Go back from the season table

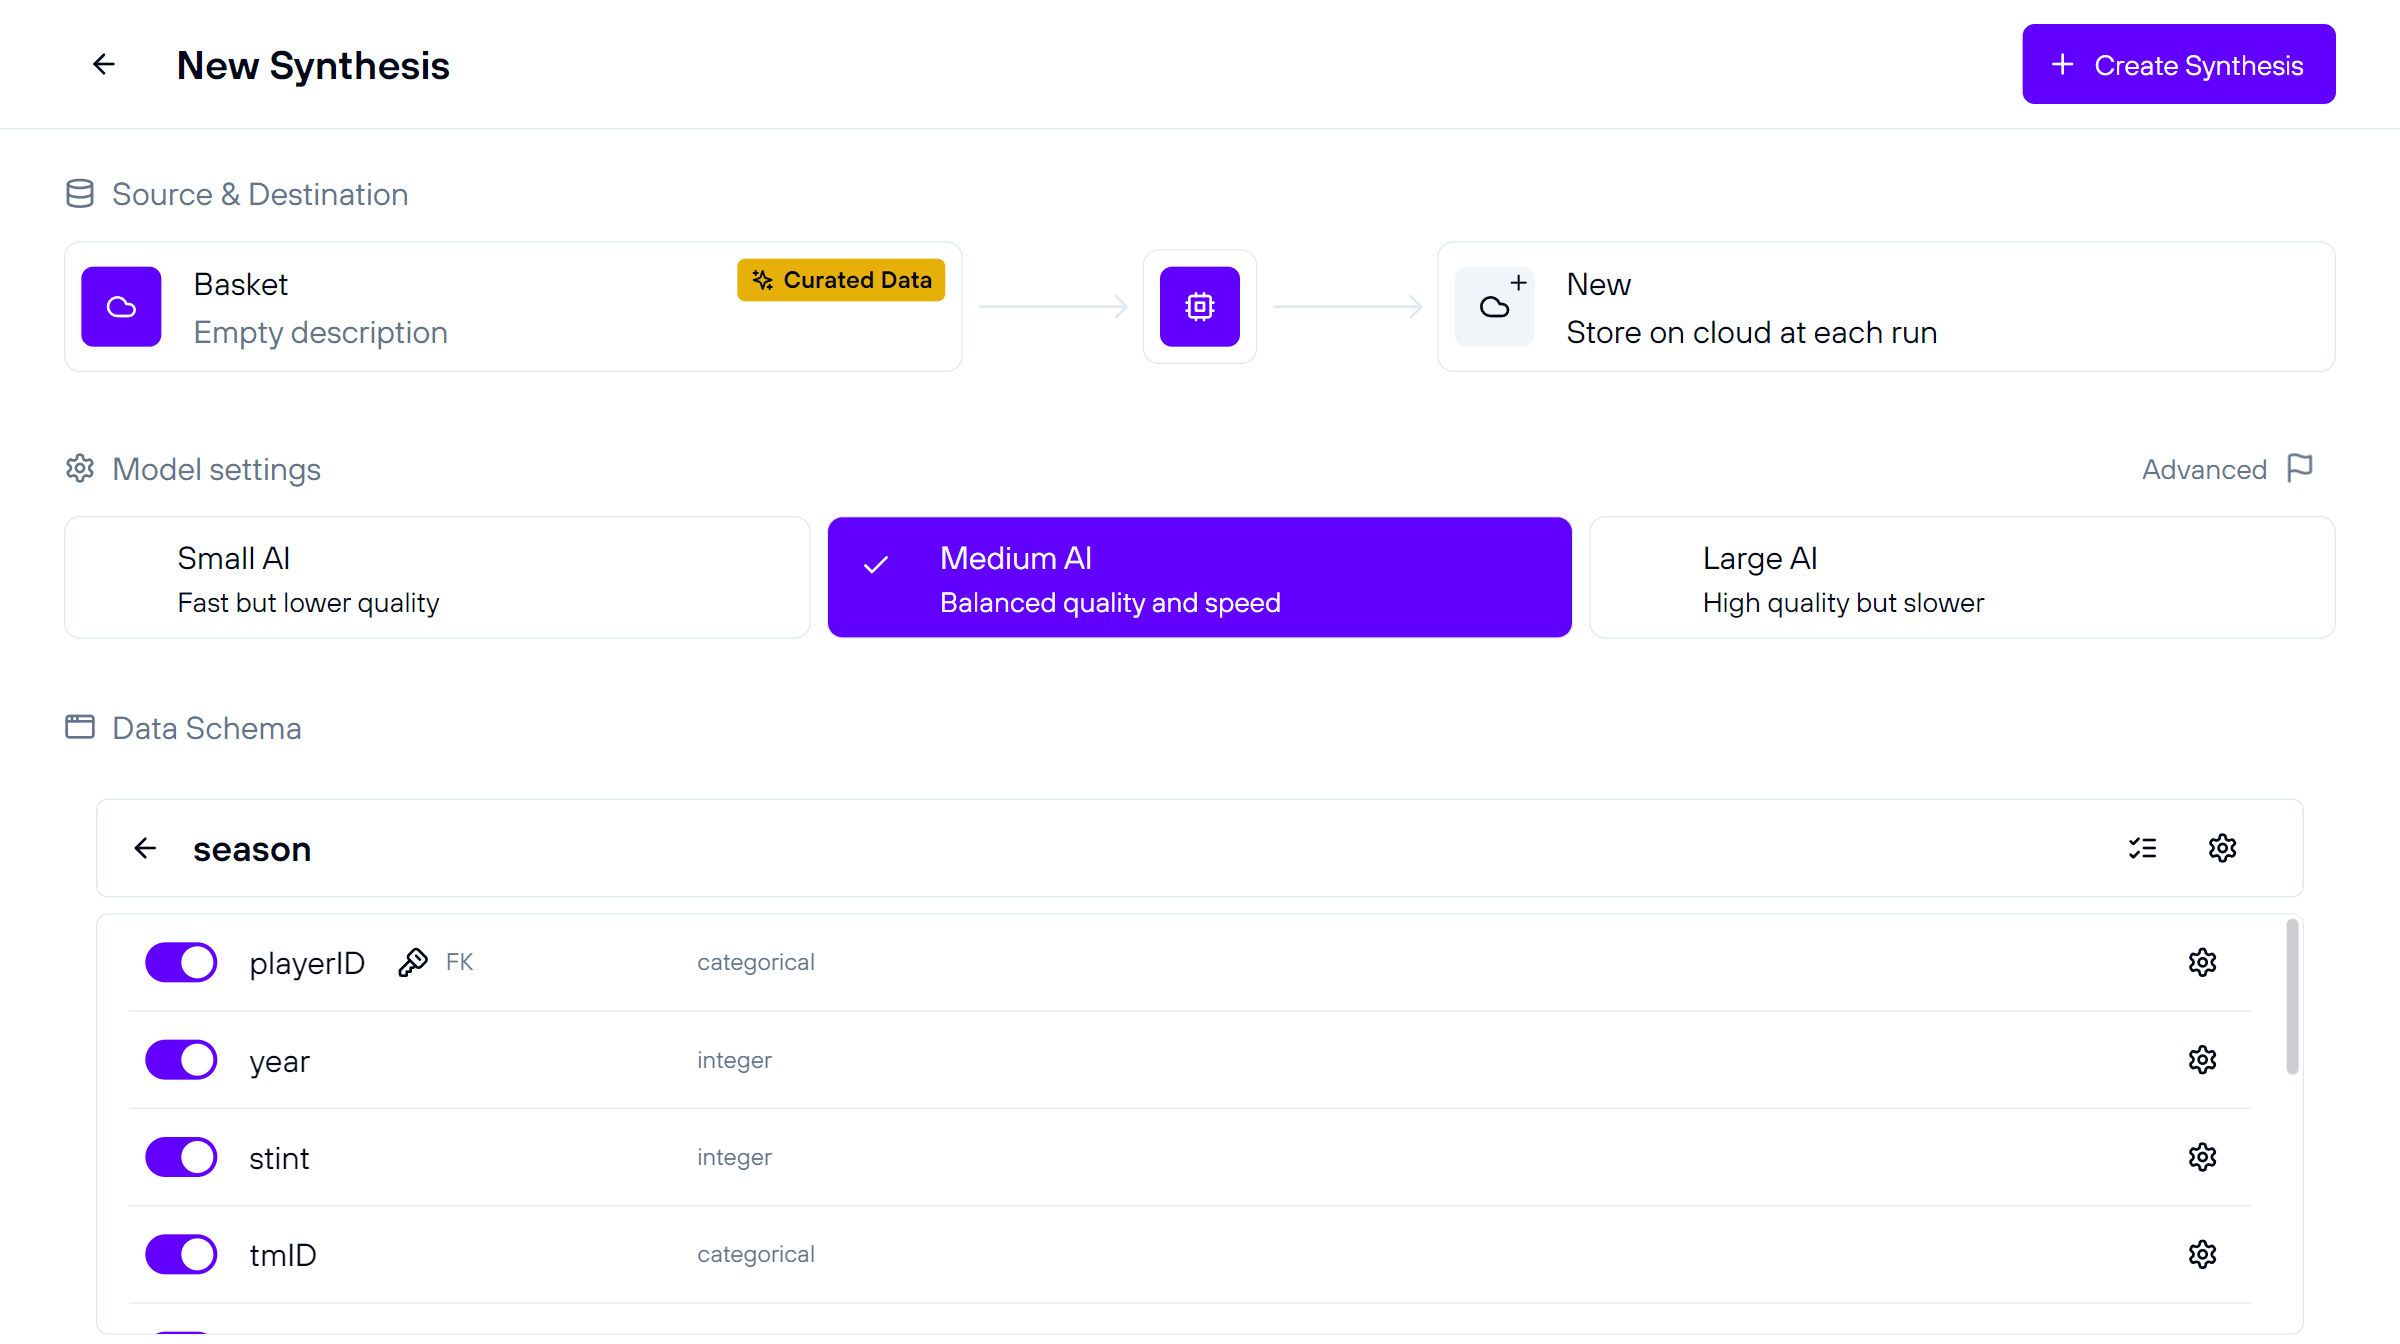(x=146, y=849)
